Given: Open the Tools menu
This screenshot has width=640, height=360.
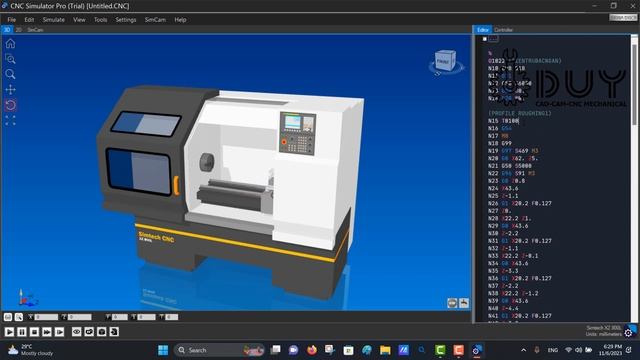Looking at the screenshot, I should (x=100, y=20).
